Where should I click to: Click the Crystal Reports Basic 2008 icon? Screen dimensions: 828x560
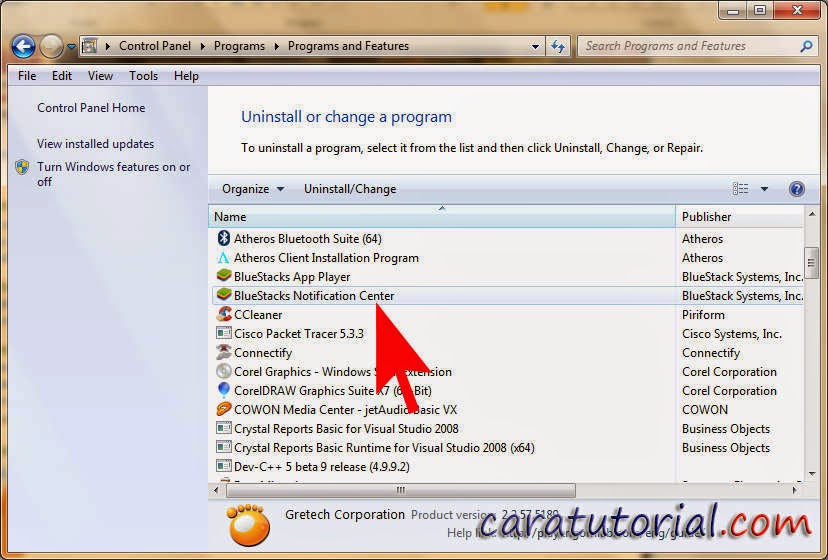tap(224, 428)
